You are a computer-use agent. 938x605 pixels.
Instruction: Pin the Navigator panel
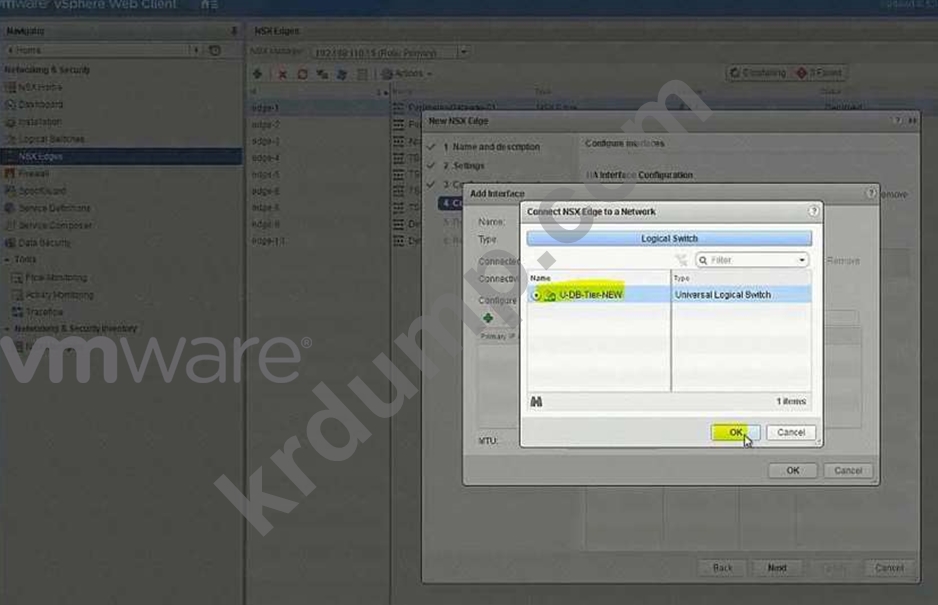[234, 31]
